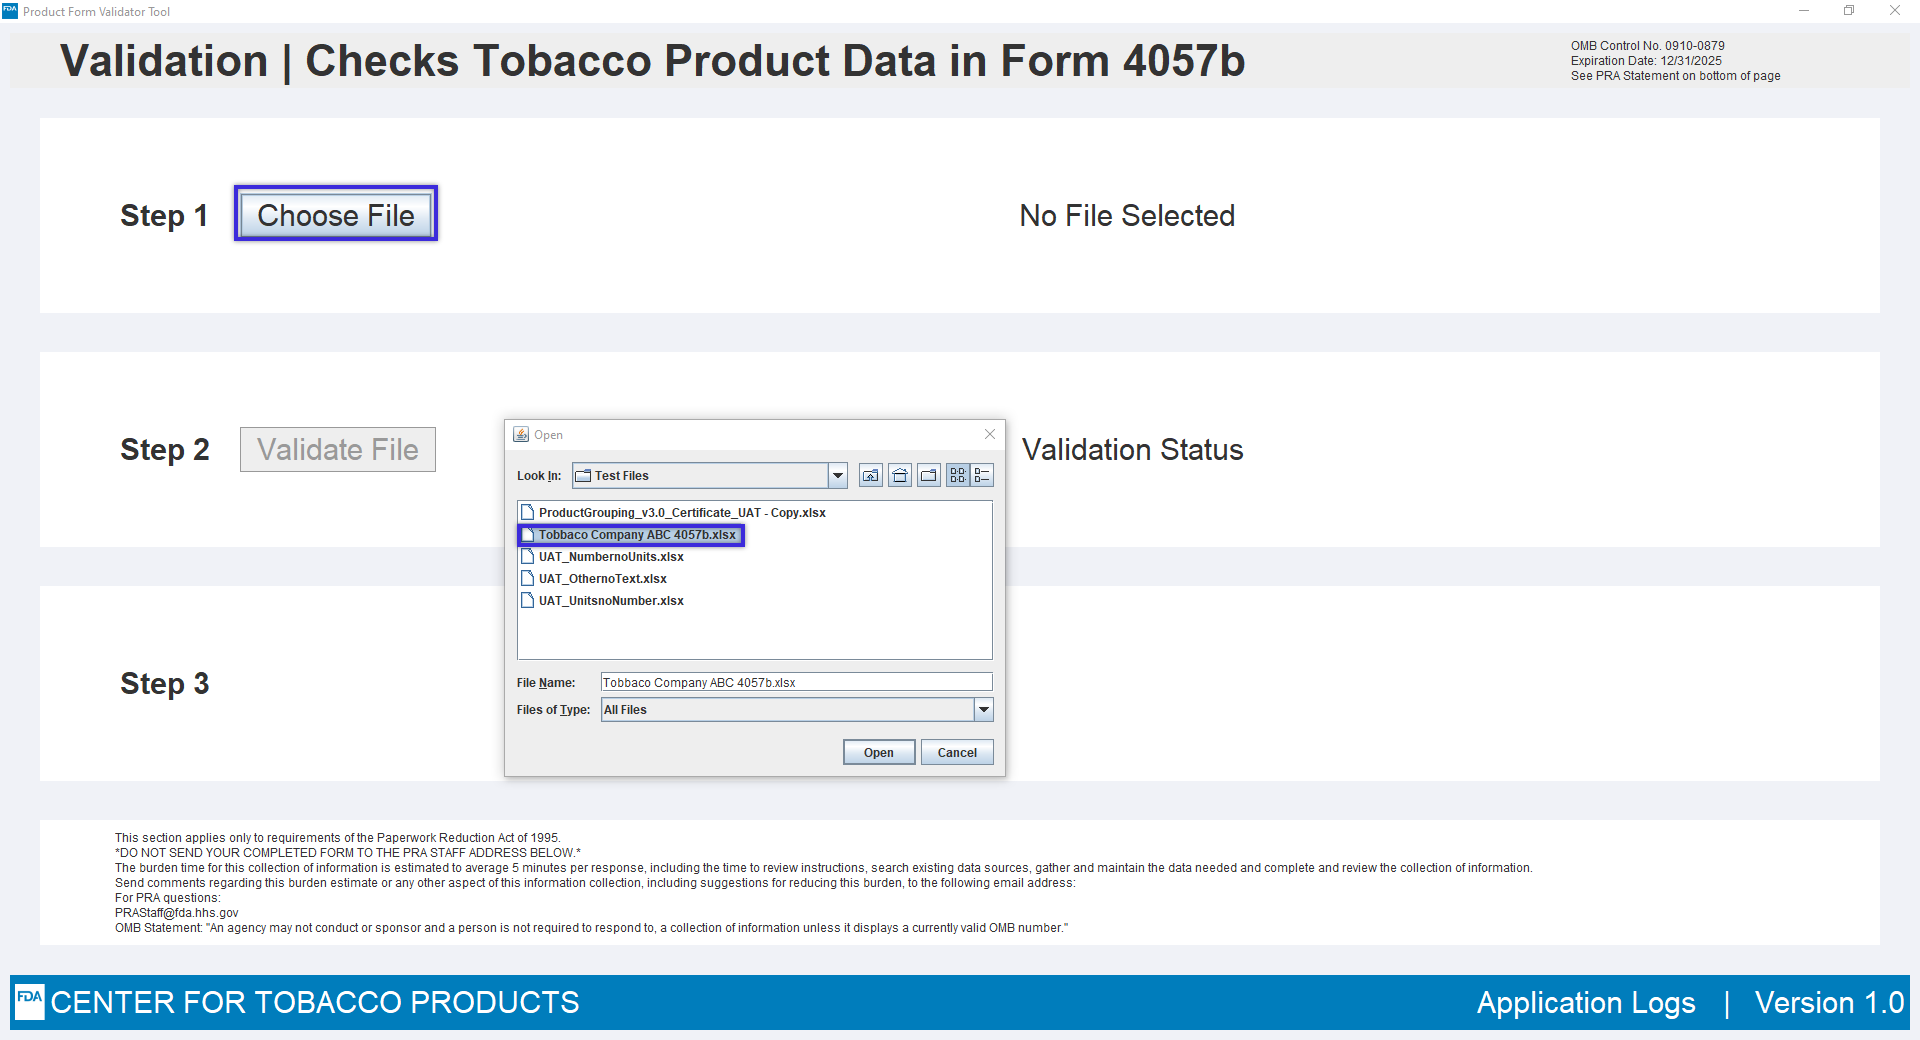Click the File Name text field
This screenshot has height=1040, width=1920.
pyautogui.click(x=796, y=683)
